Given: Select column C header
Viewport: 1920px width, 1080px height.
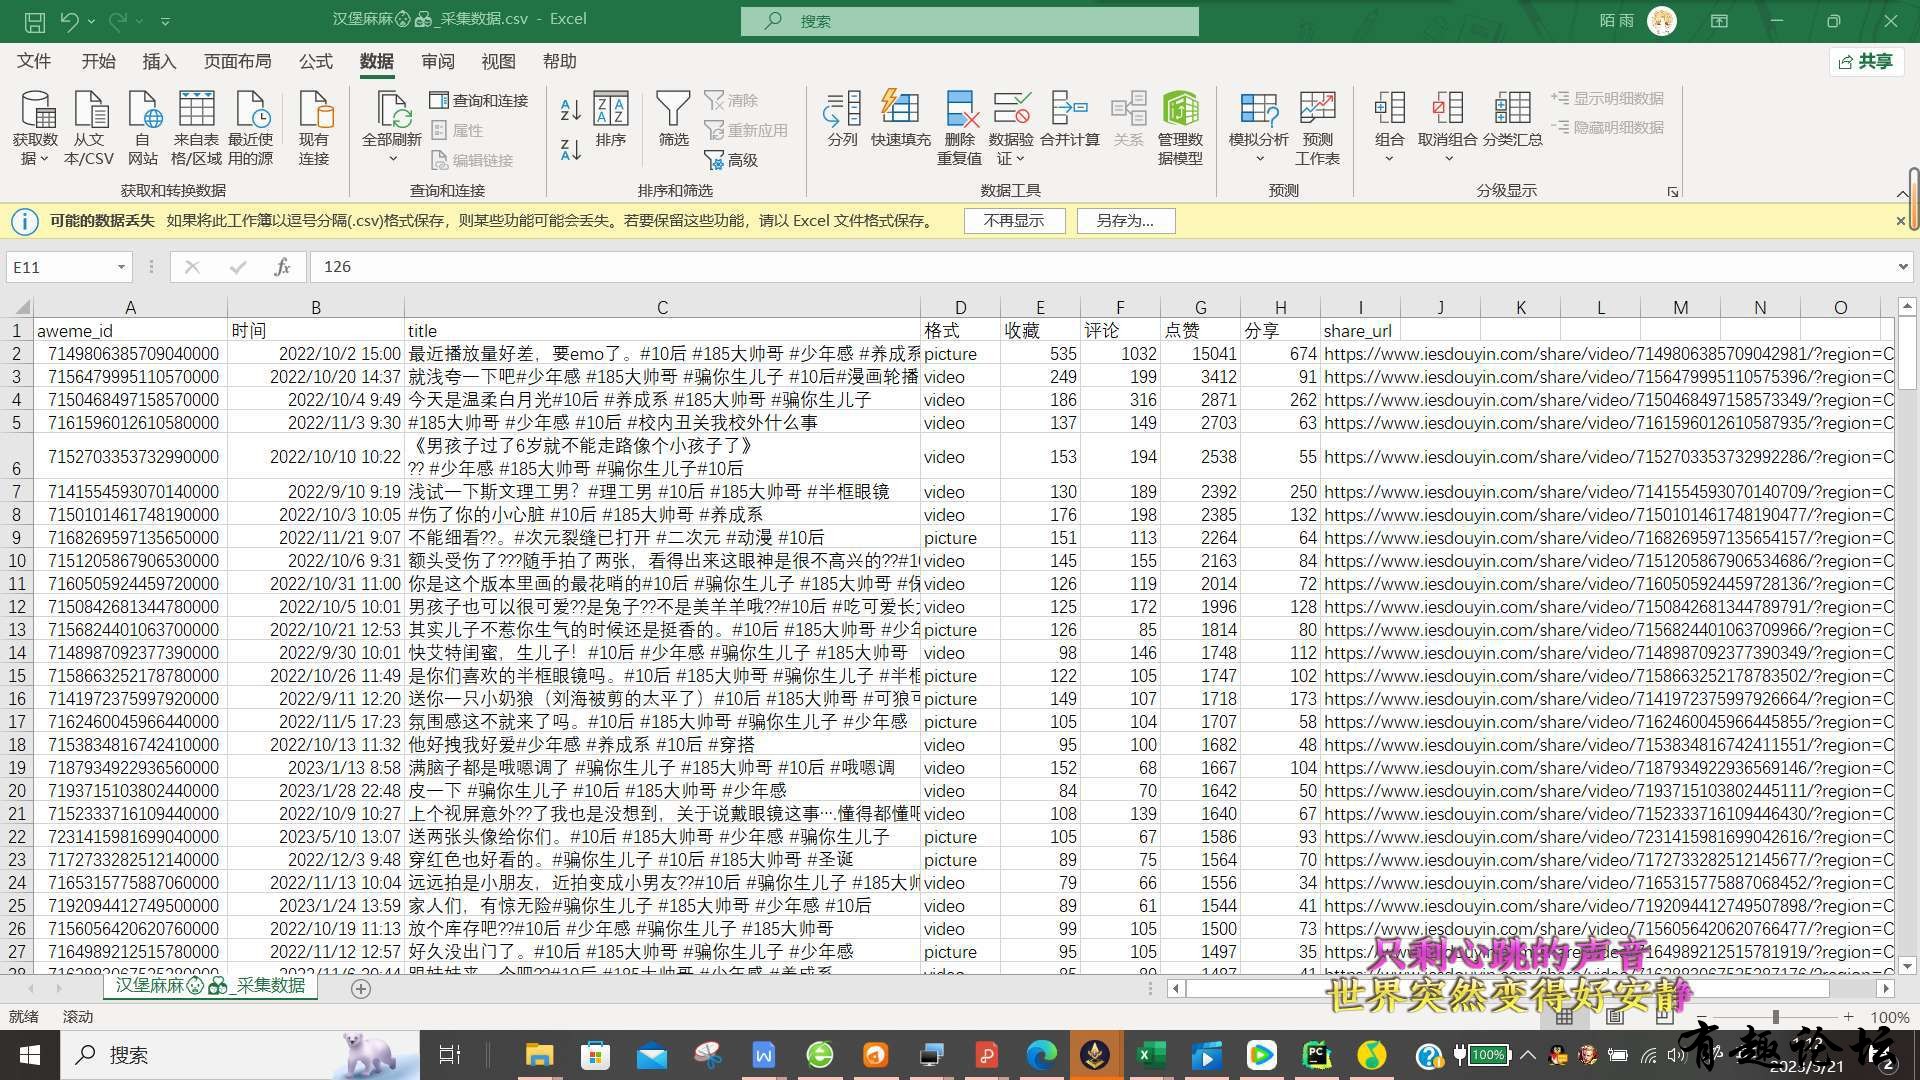Looking at the screenshot, I should point(662,307).
